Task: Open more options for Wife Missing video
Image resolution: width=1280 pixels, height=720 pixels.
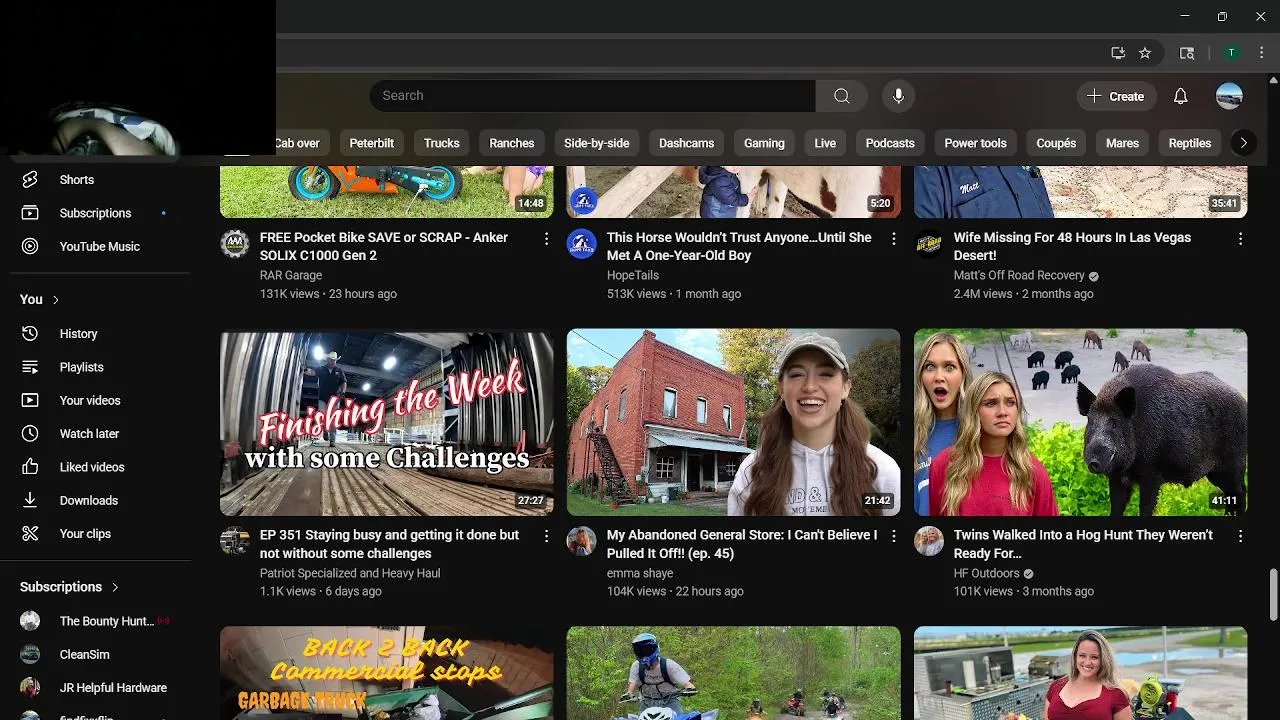Action: click(1240, 239)
